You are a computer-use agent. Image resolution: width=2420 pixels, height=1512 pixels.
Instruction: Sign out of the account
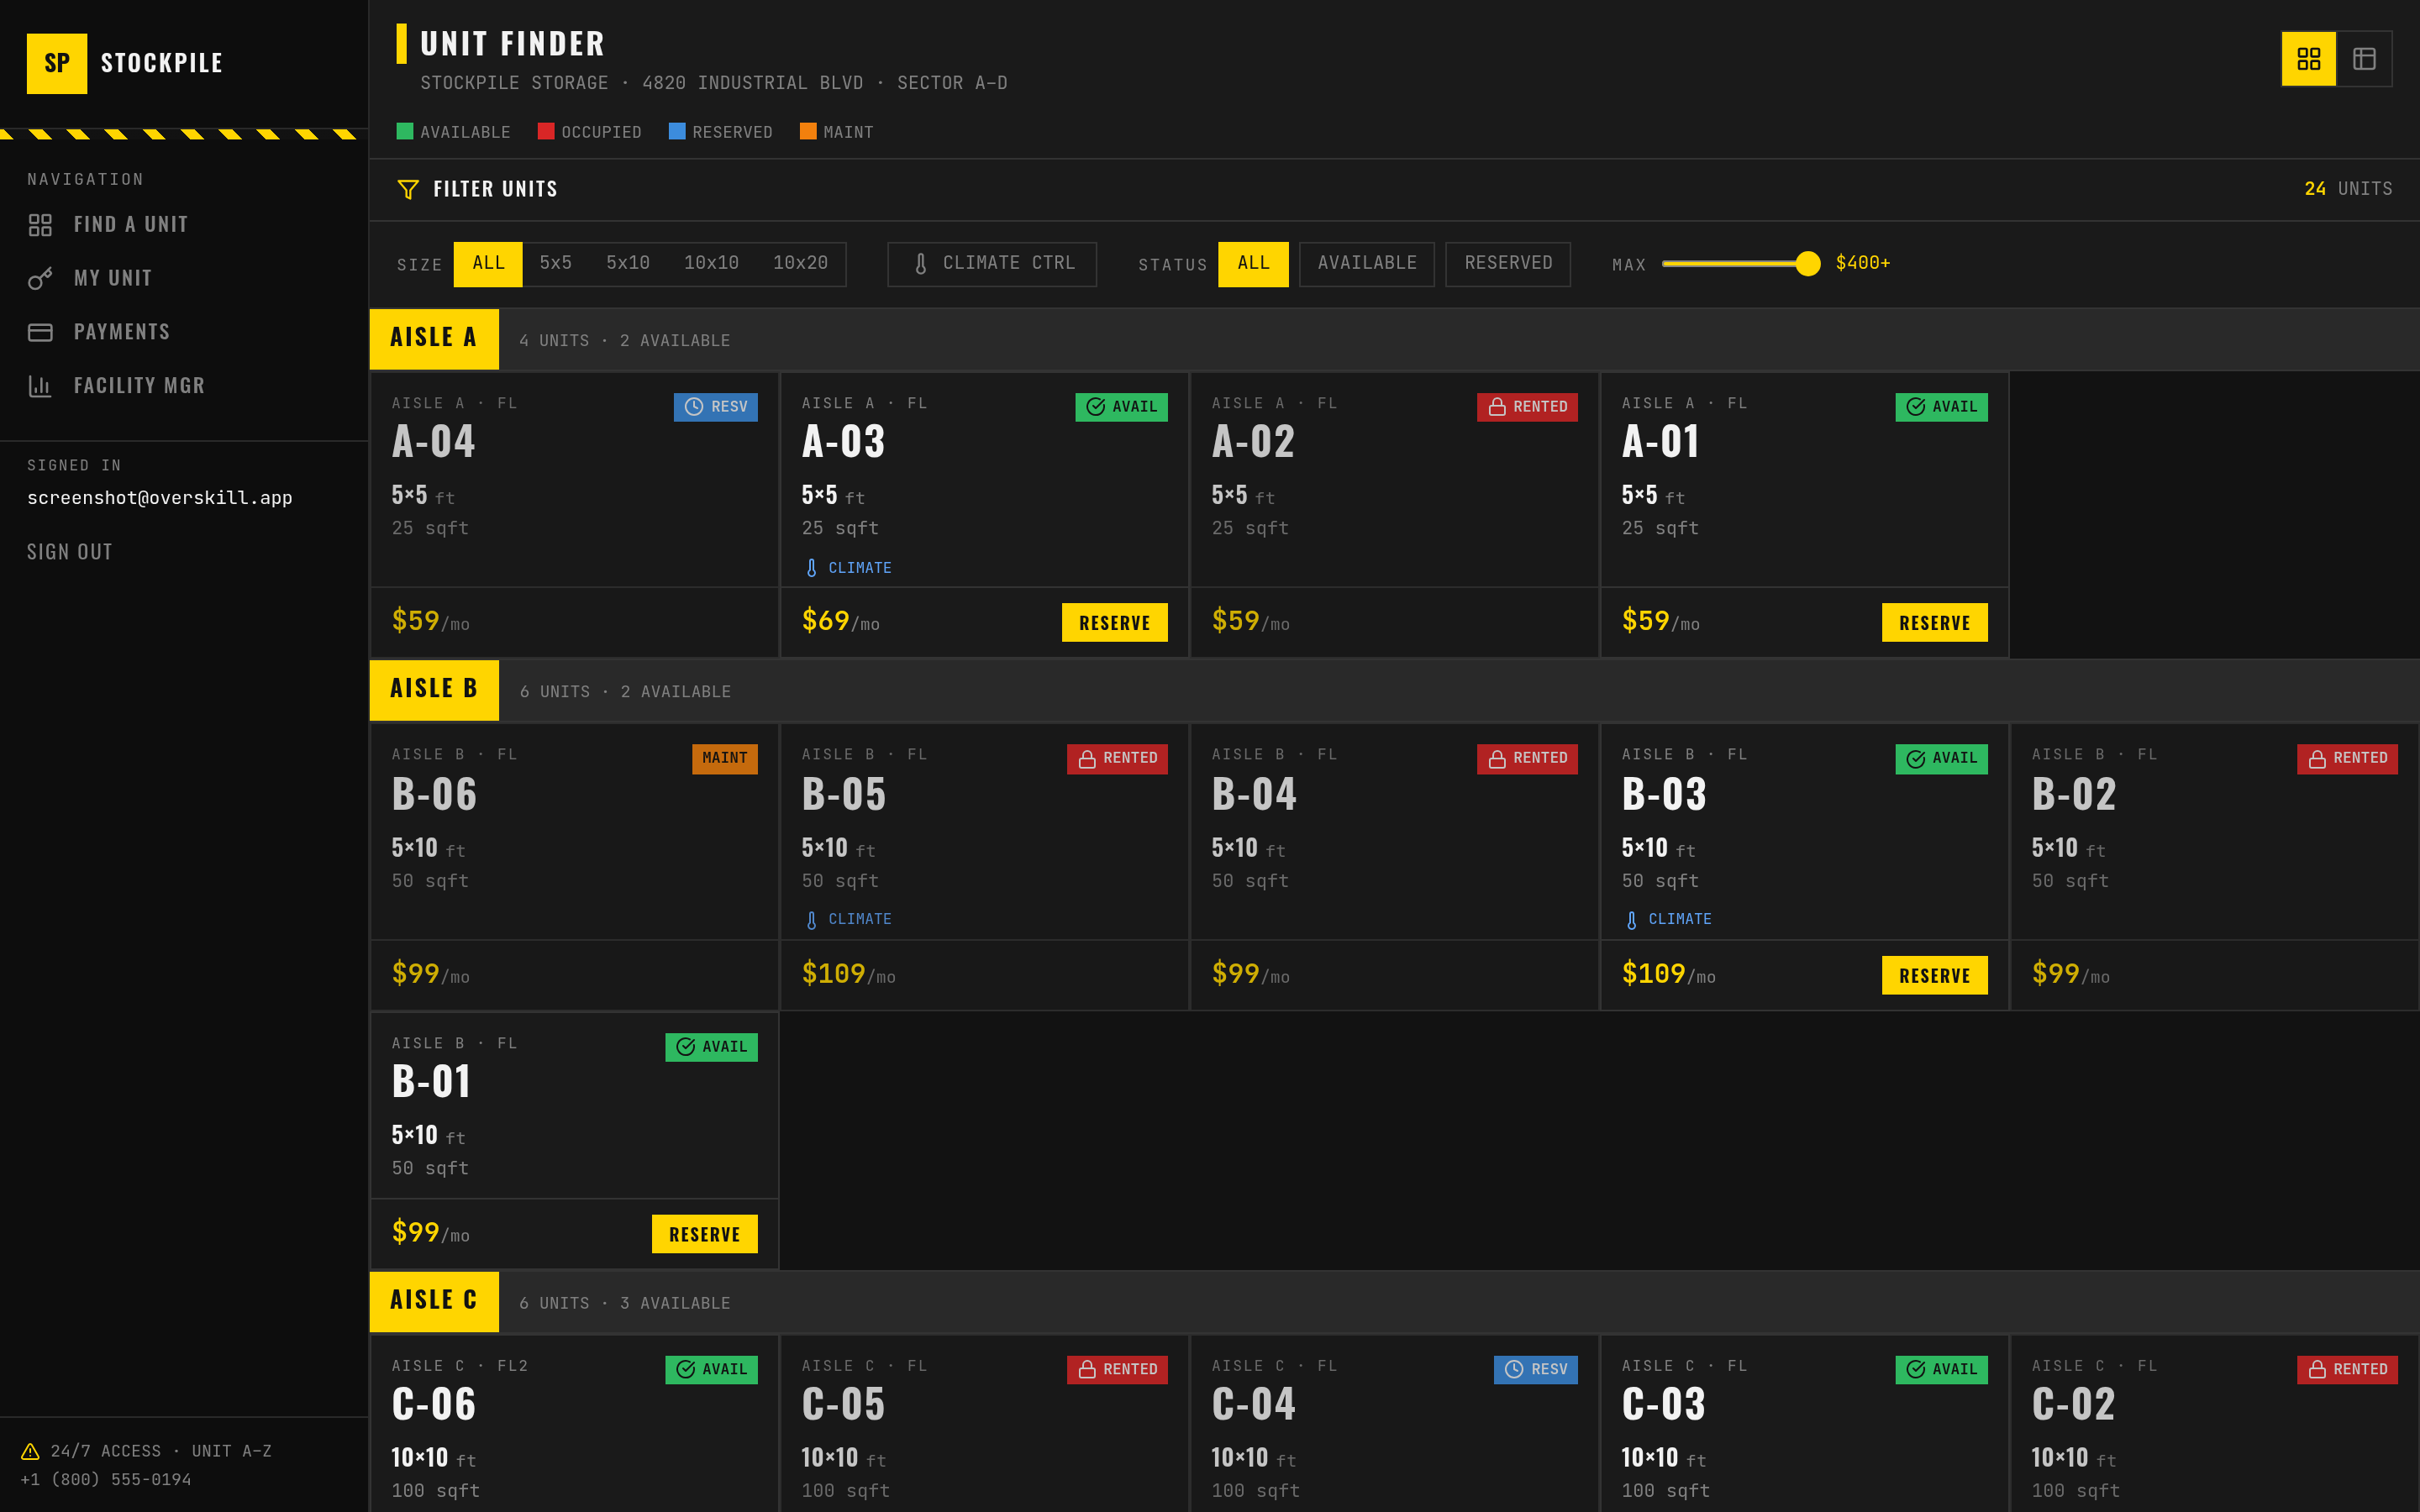pos(70,553)
